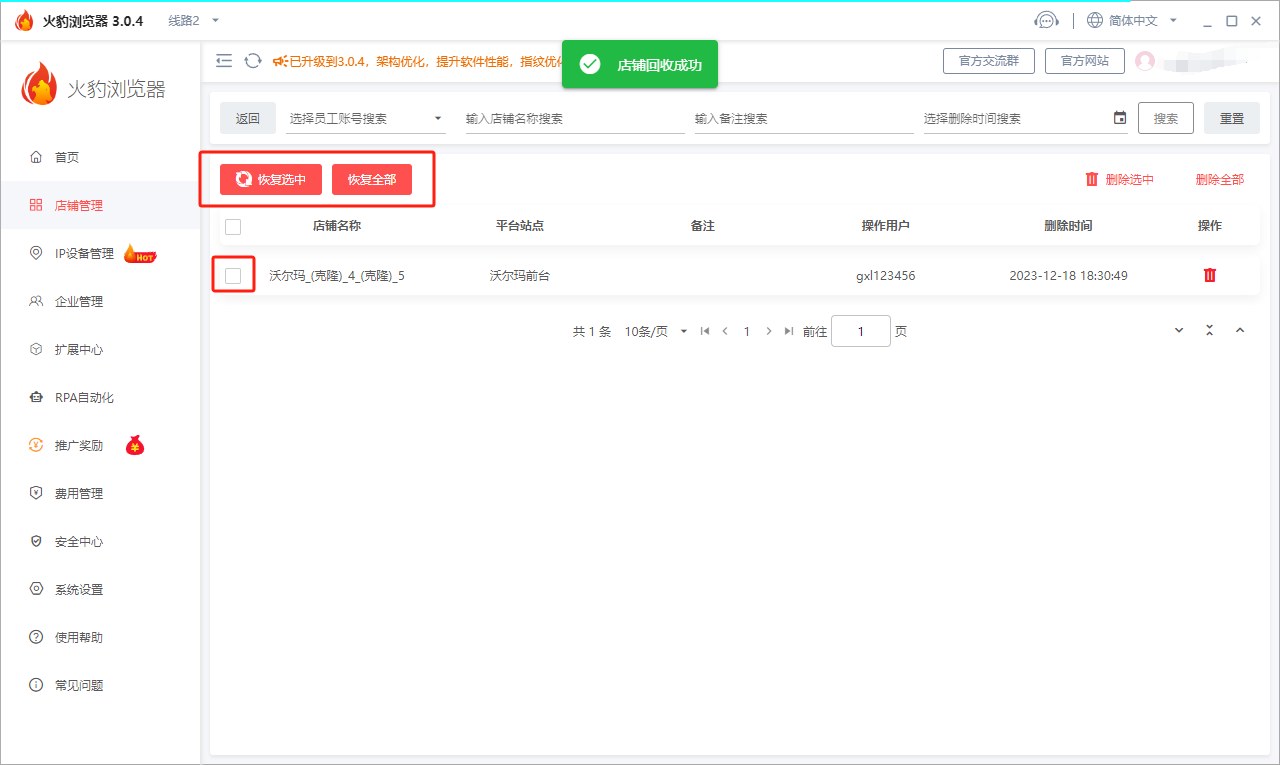Click the 推广奖励 red envelope icon

tap(137, 445)
